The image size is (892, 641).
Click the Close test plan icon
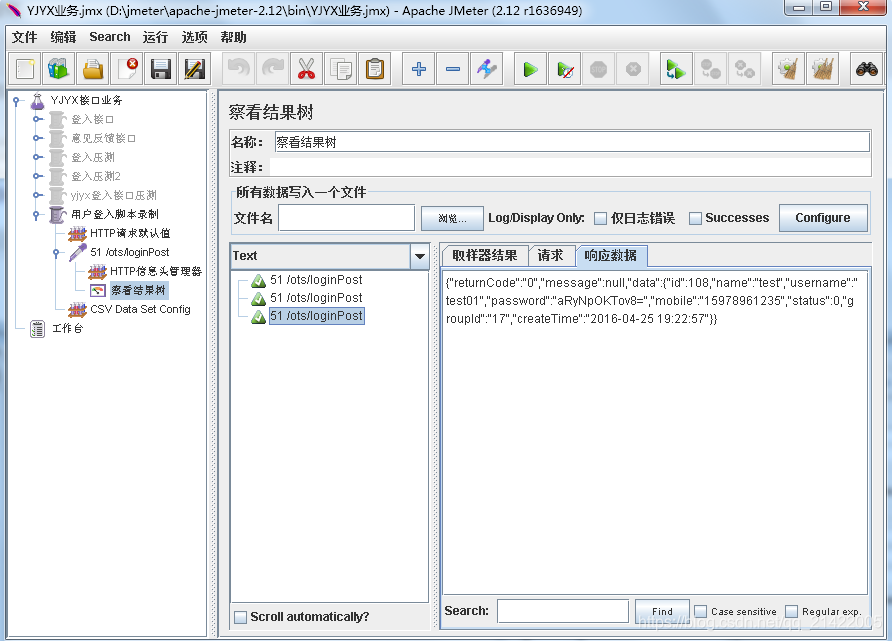pos(127,69)
